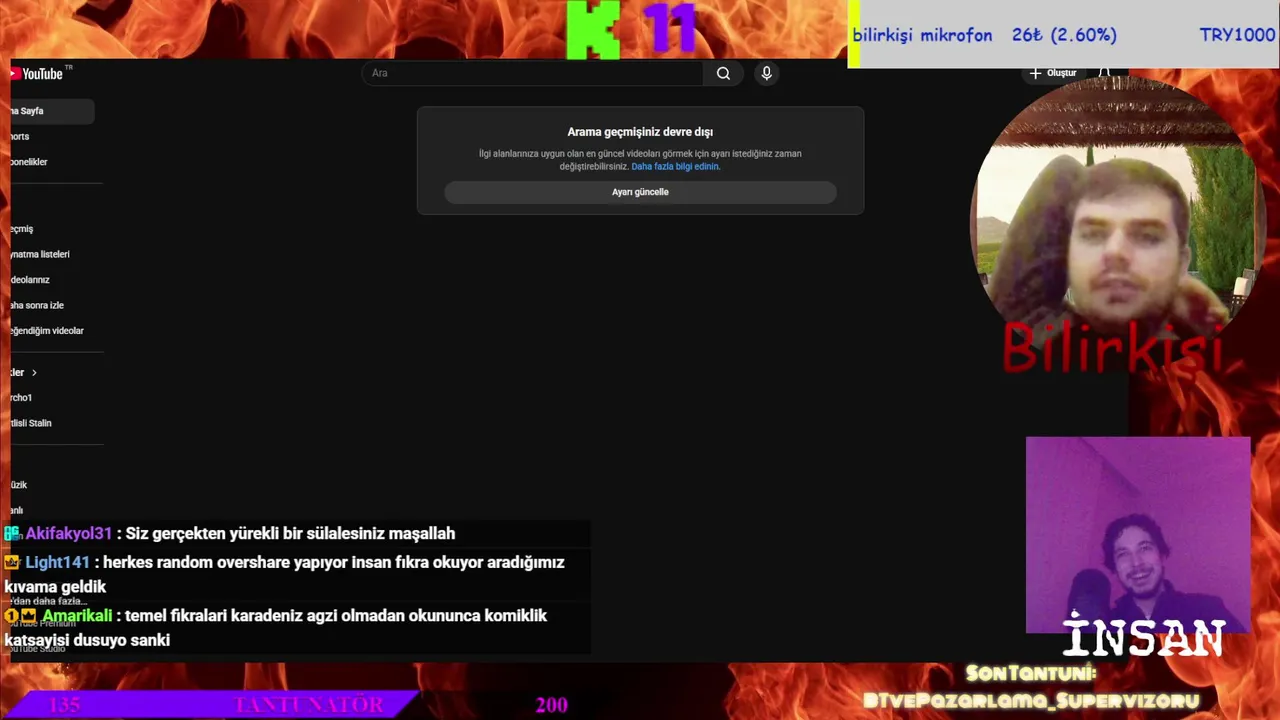The image size is (1280, 720).
Task: Click the TRY1000 goal text
Action: pyautogui.click(x=1237, y=35)
